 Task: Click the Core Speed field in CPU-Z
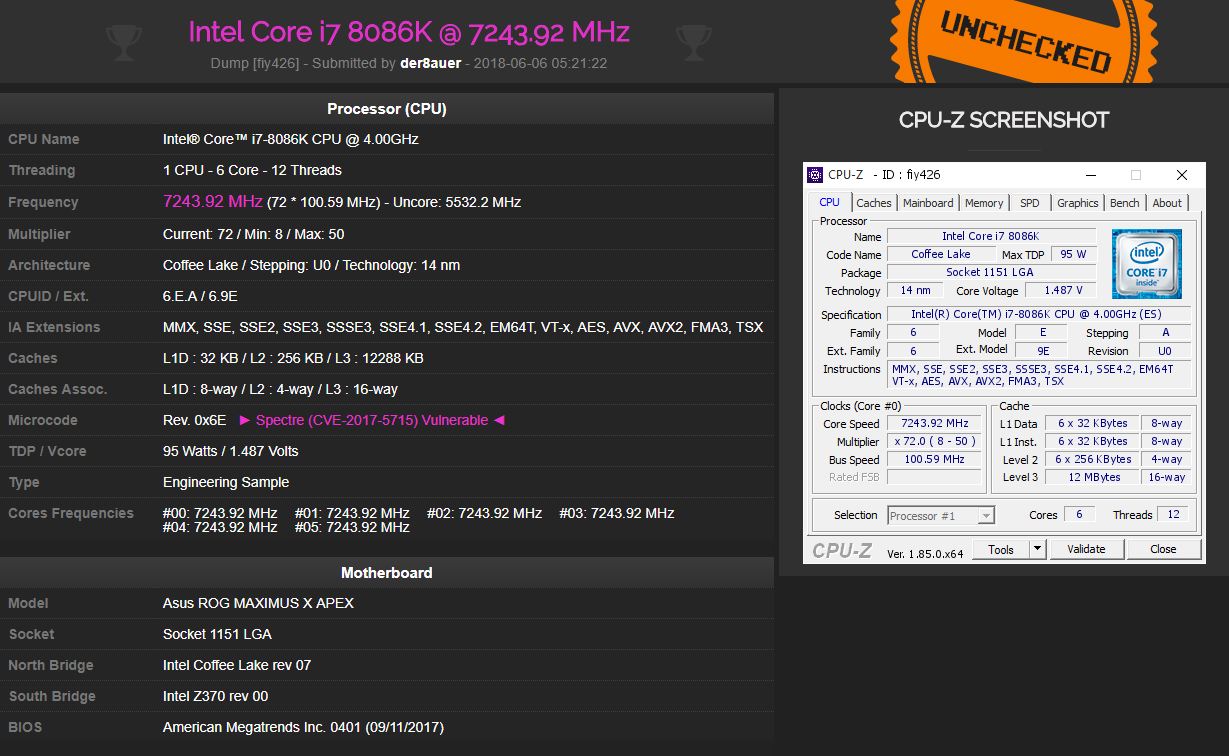934,424
